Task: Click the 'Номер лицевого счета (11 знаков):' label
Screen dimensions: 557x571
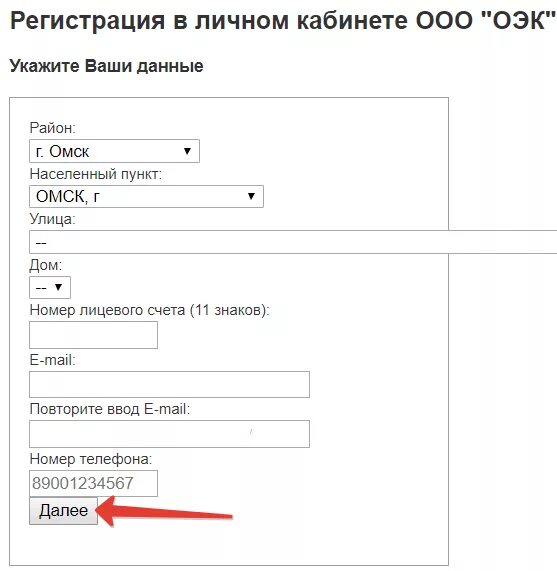Action: pyautogui.click(x=150, y=310)
